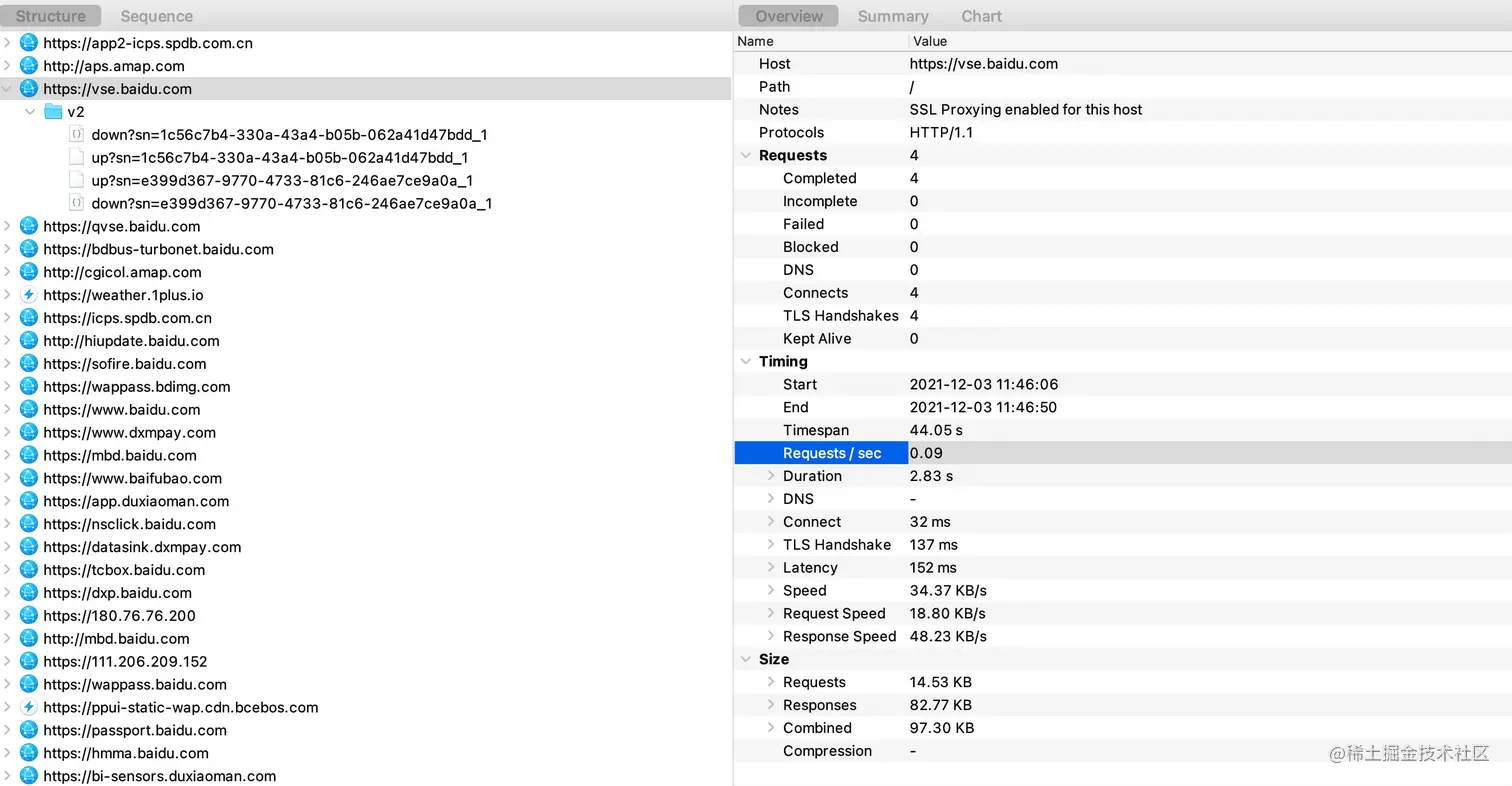Switch to the Structure tab
Screen dimensions: 1512x786
tap(51, 16)
